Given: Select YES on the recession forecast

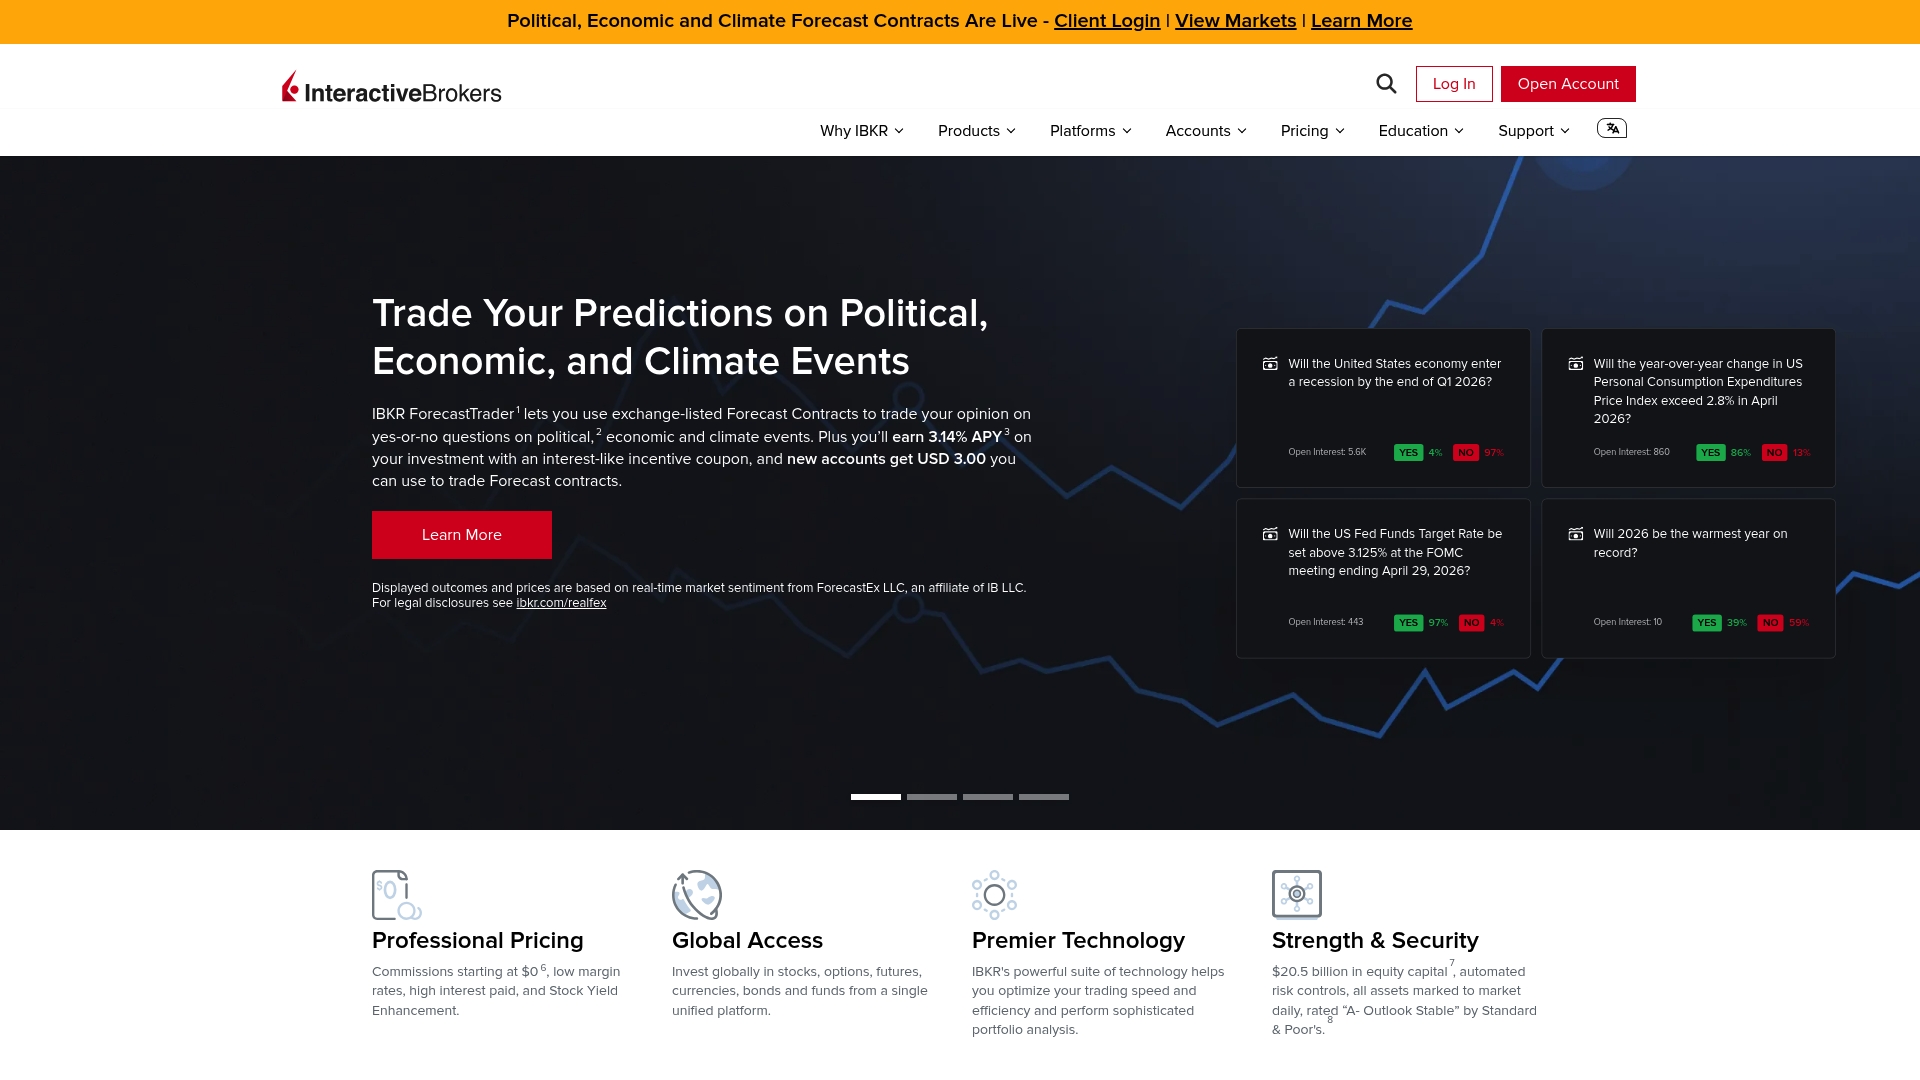Looking at the screenshot, I should [x=1408, y=453].
